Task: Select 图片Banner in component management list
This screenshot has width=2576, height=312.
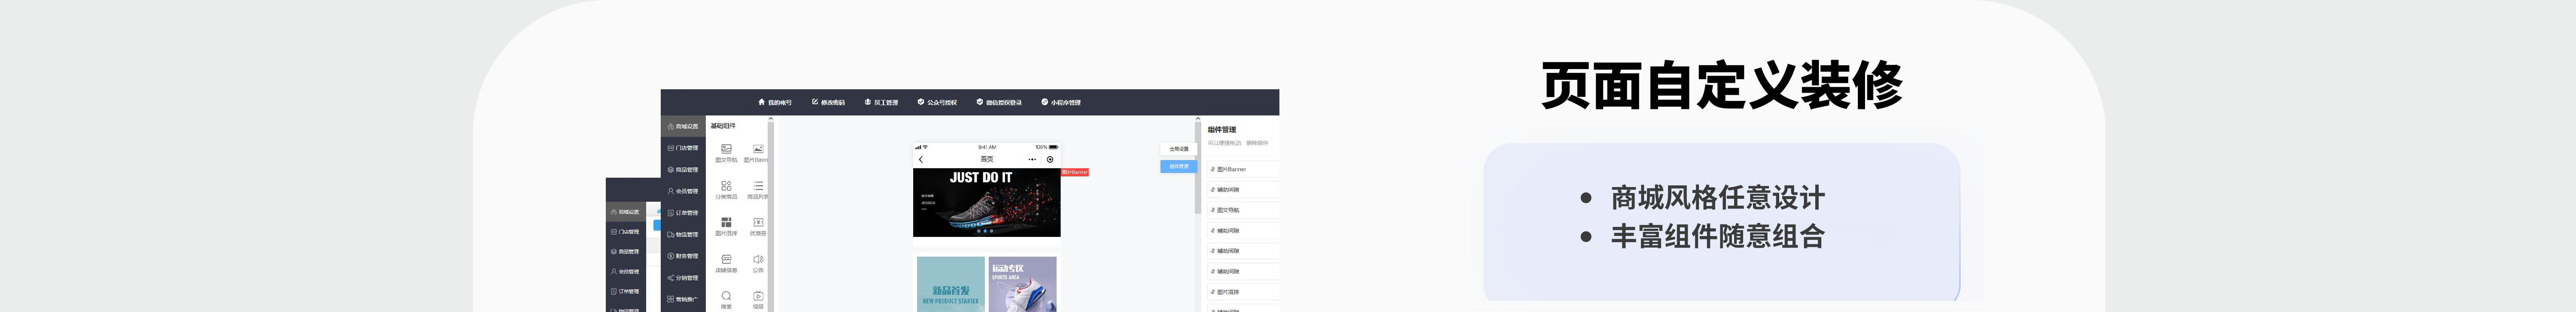Action: click(1232, 170)
